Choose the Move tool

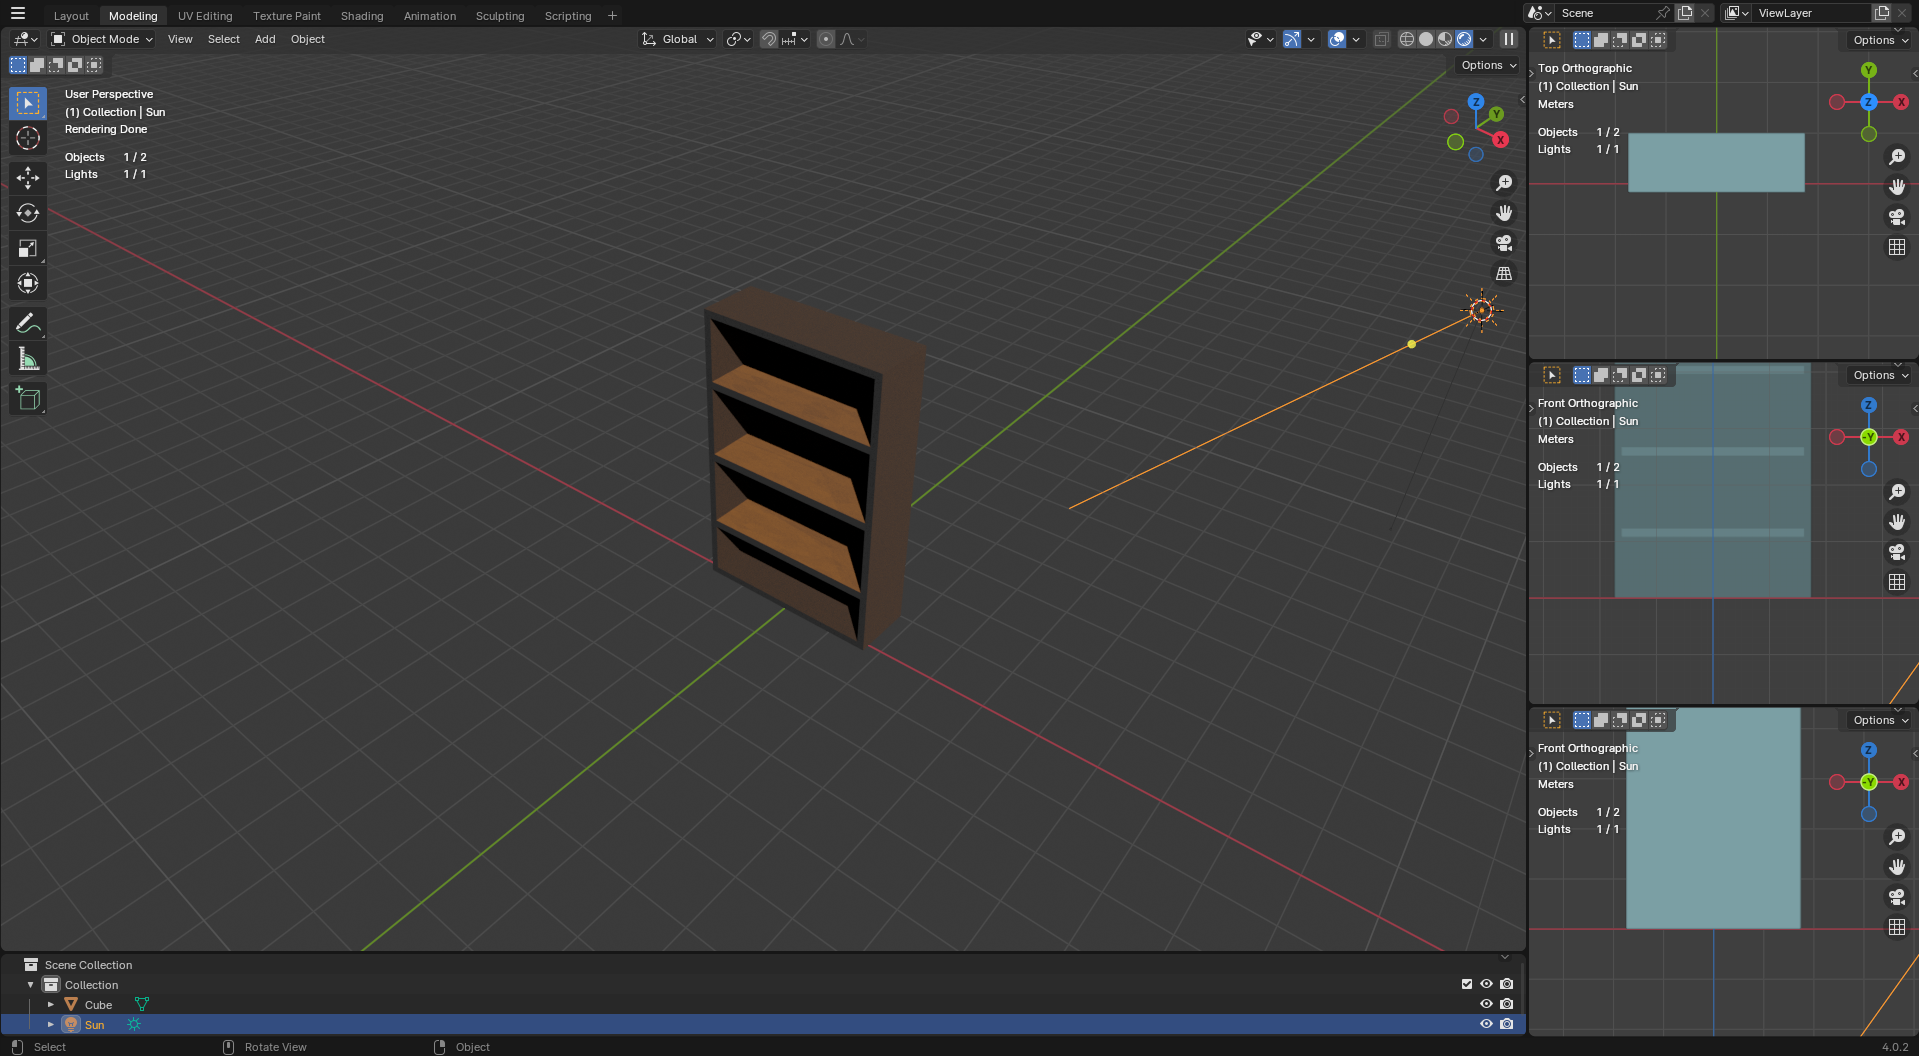[28, 178]
